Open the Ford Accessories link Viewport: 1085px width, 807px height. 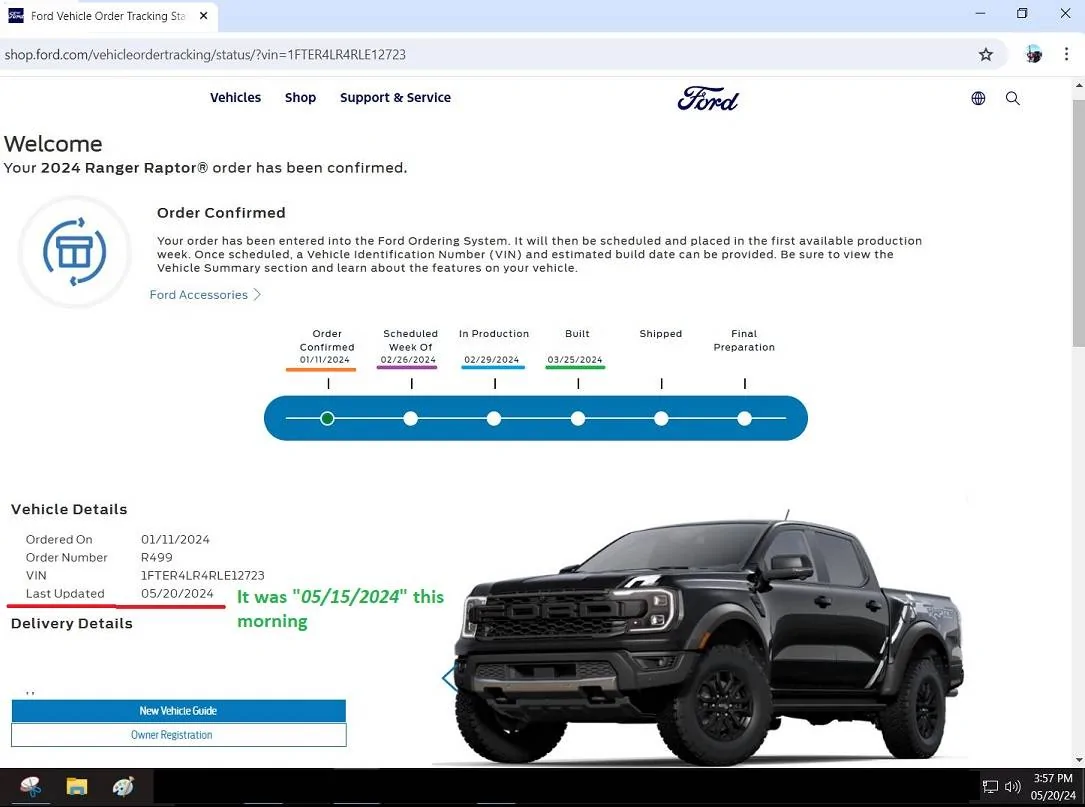tap(199, 295)
